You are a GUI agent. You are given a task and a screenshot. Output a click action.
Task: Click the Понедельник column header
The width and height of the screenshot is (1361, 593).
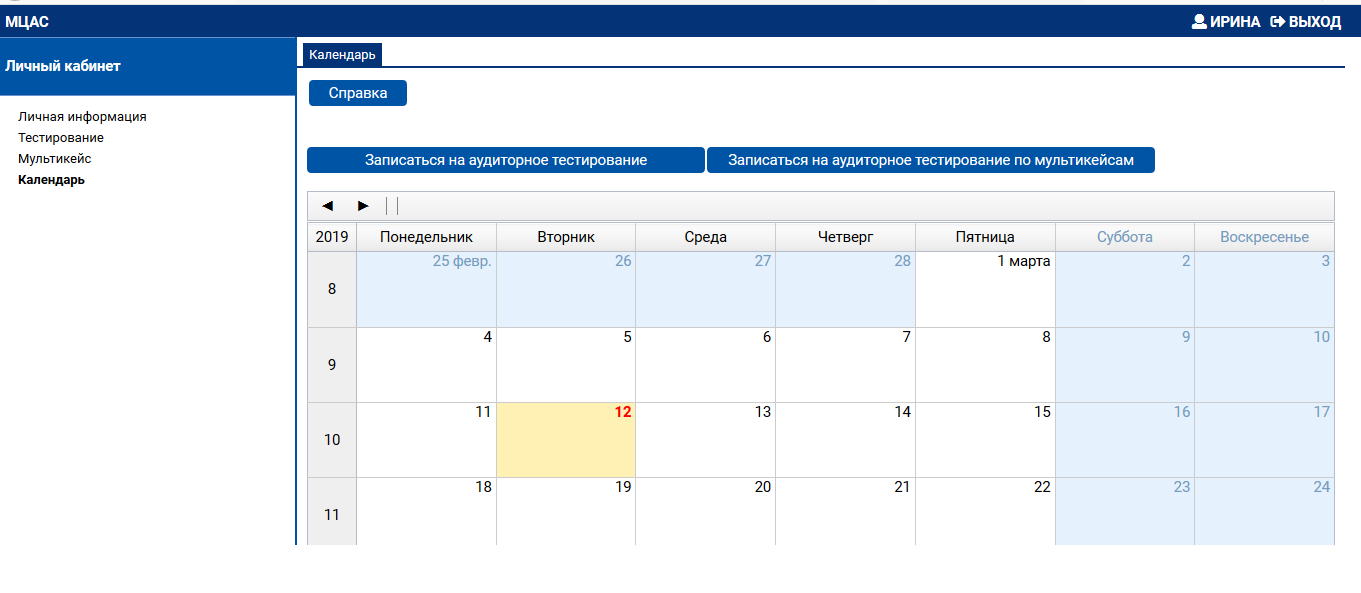pyautogui.click(x=426, y=237)
